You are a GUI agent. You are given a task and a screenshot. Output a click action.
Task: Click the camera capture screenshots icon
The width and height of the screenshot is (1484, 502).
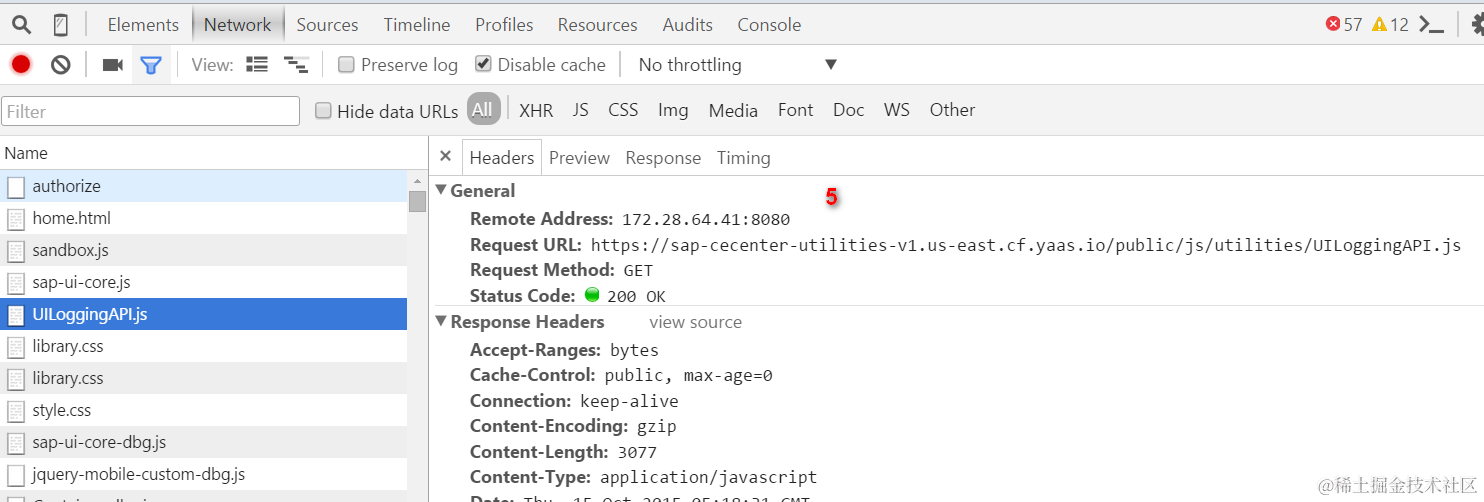113,65
